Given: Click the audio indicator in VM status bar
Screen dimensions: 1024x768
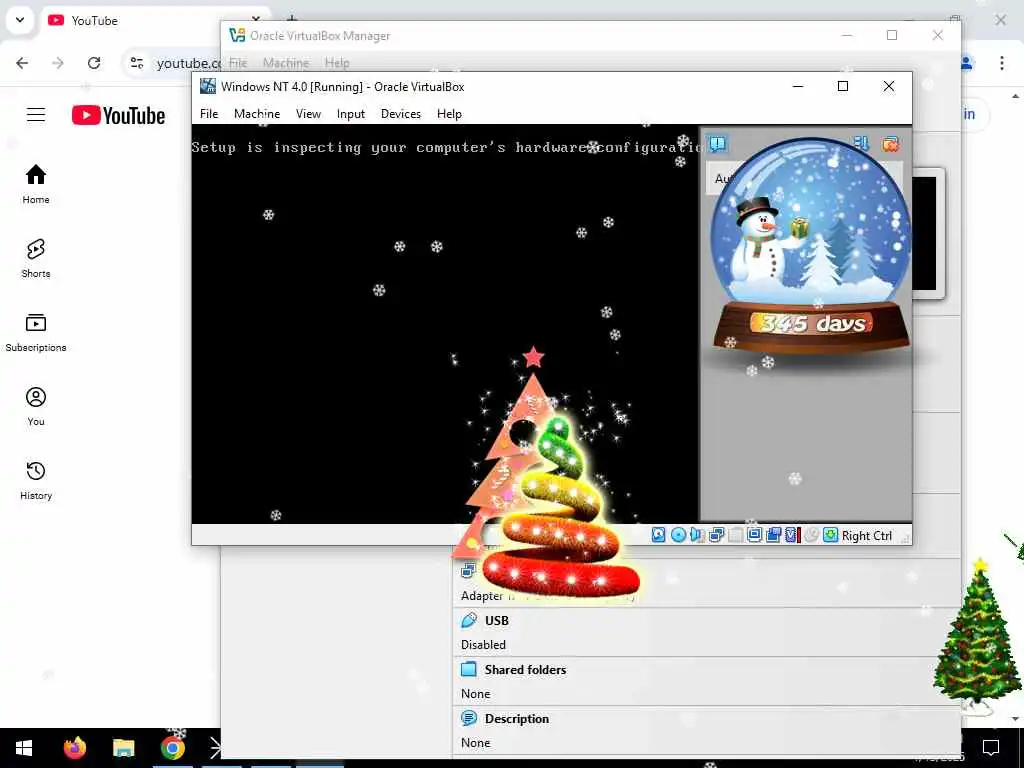Looking at the screenshot, I should point(697,536).
